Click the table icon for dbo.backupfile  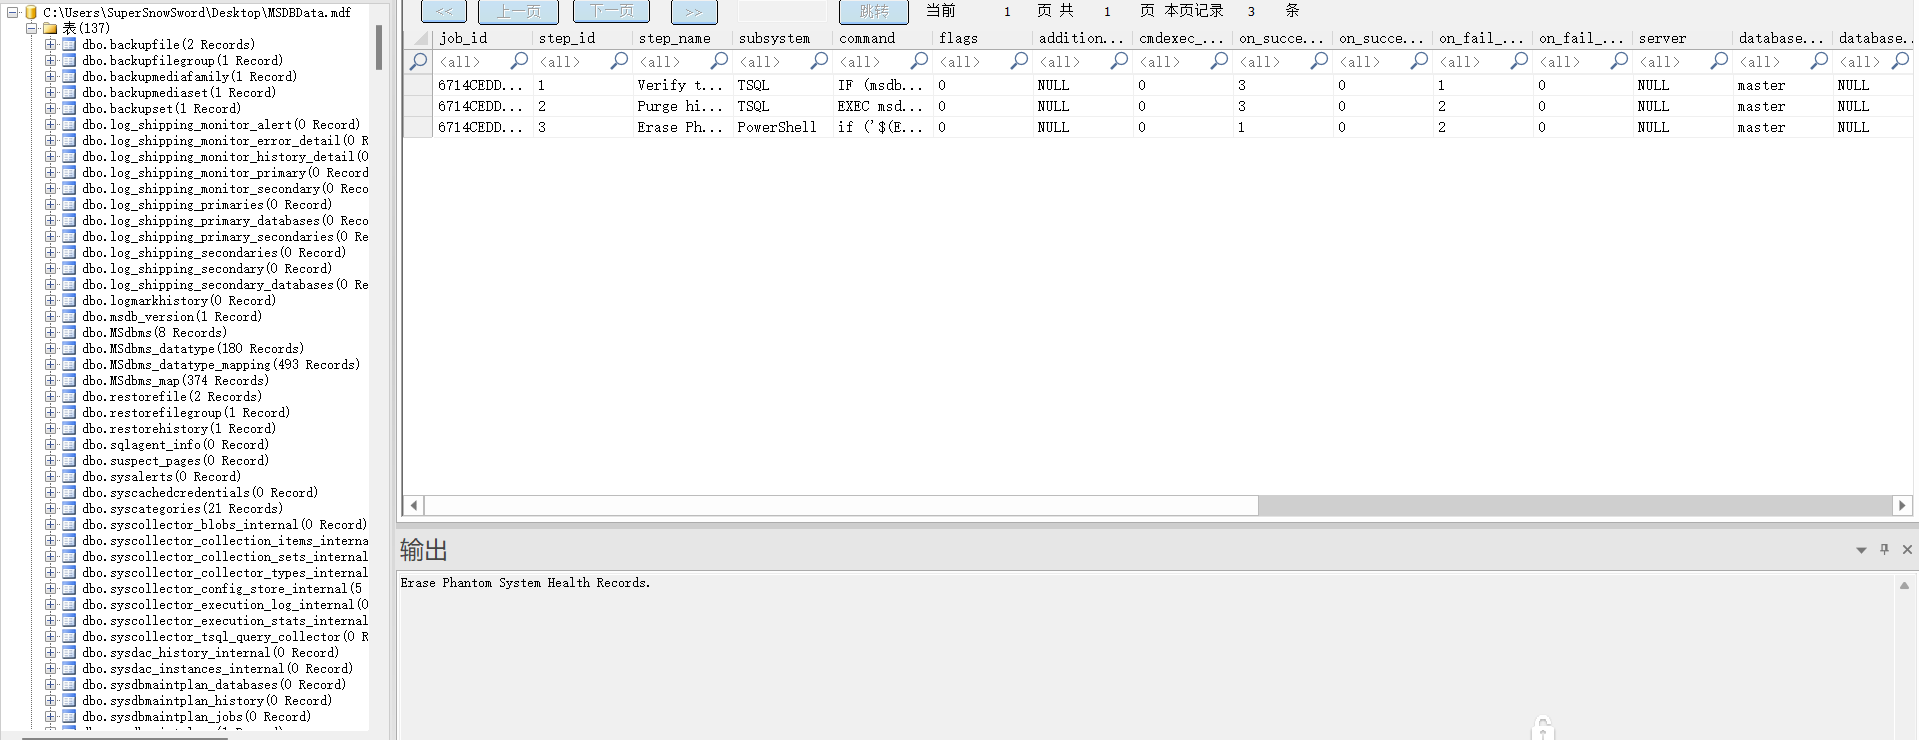[x=69, y=44]
